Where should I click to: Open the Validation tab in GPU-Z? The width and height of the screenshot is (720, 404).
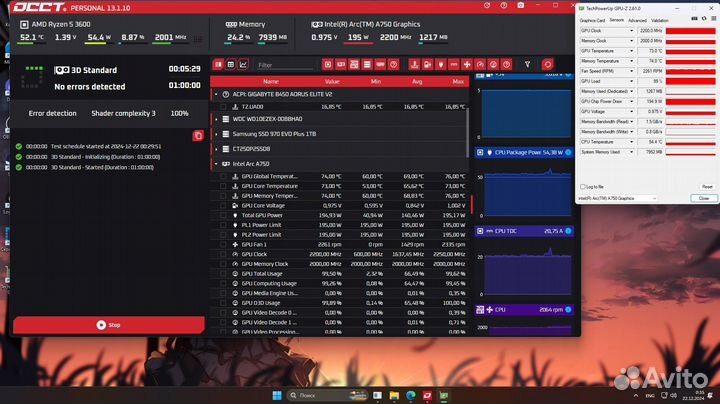(660, 21)
